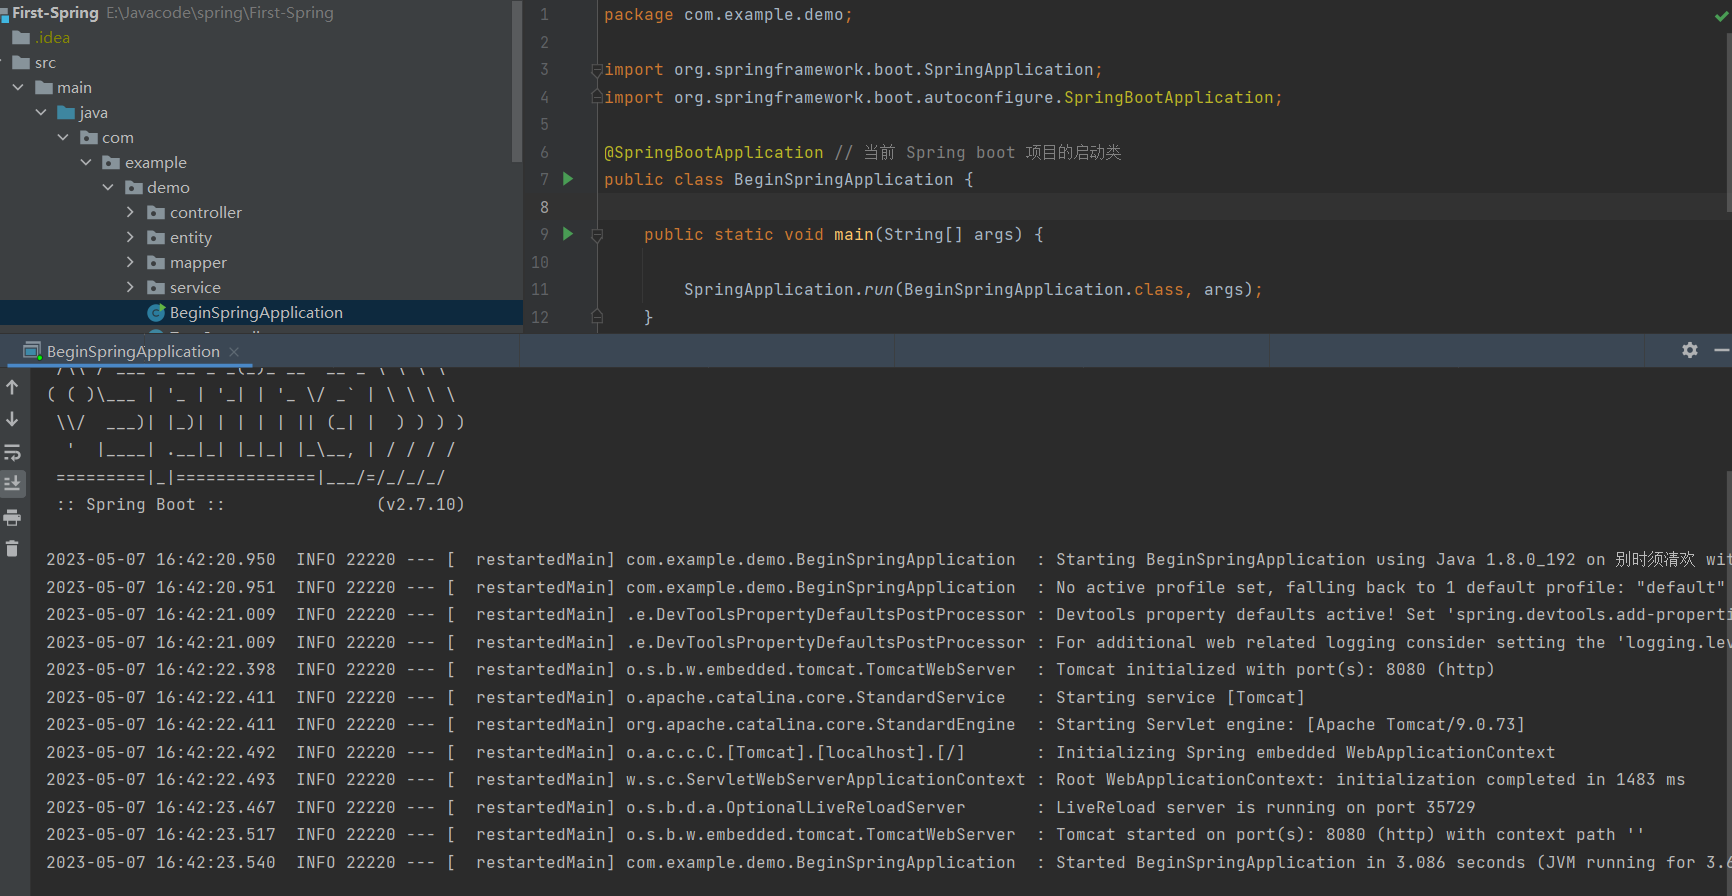This screenshot has width=1732, height=896.
Task: Run main method from gutter arrow
Action: (x=568, y=234)
